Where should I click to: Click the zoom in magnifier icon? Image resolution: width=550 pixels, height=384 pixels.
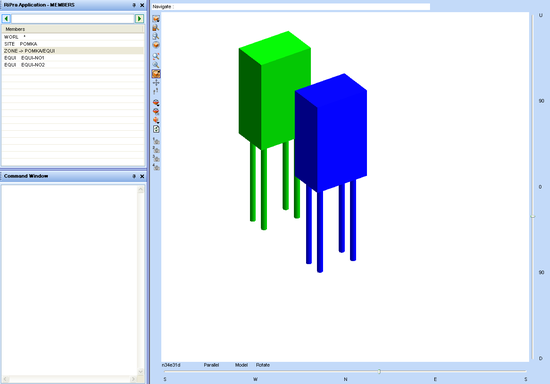point(156,56)
